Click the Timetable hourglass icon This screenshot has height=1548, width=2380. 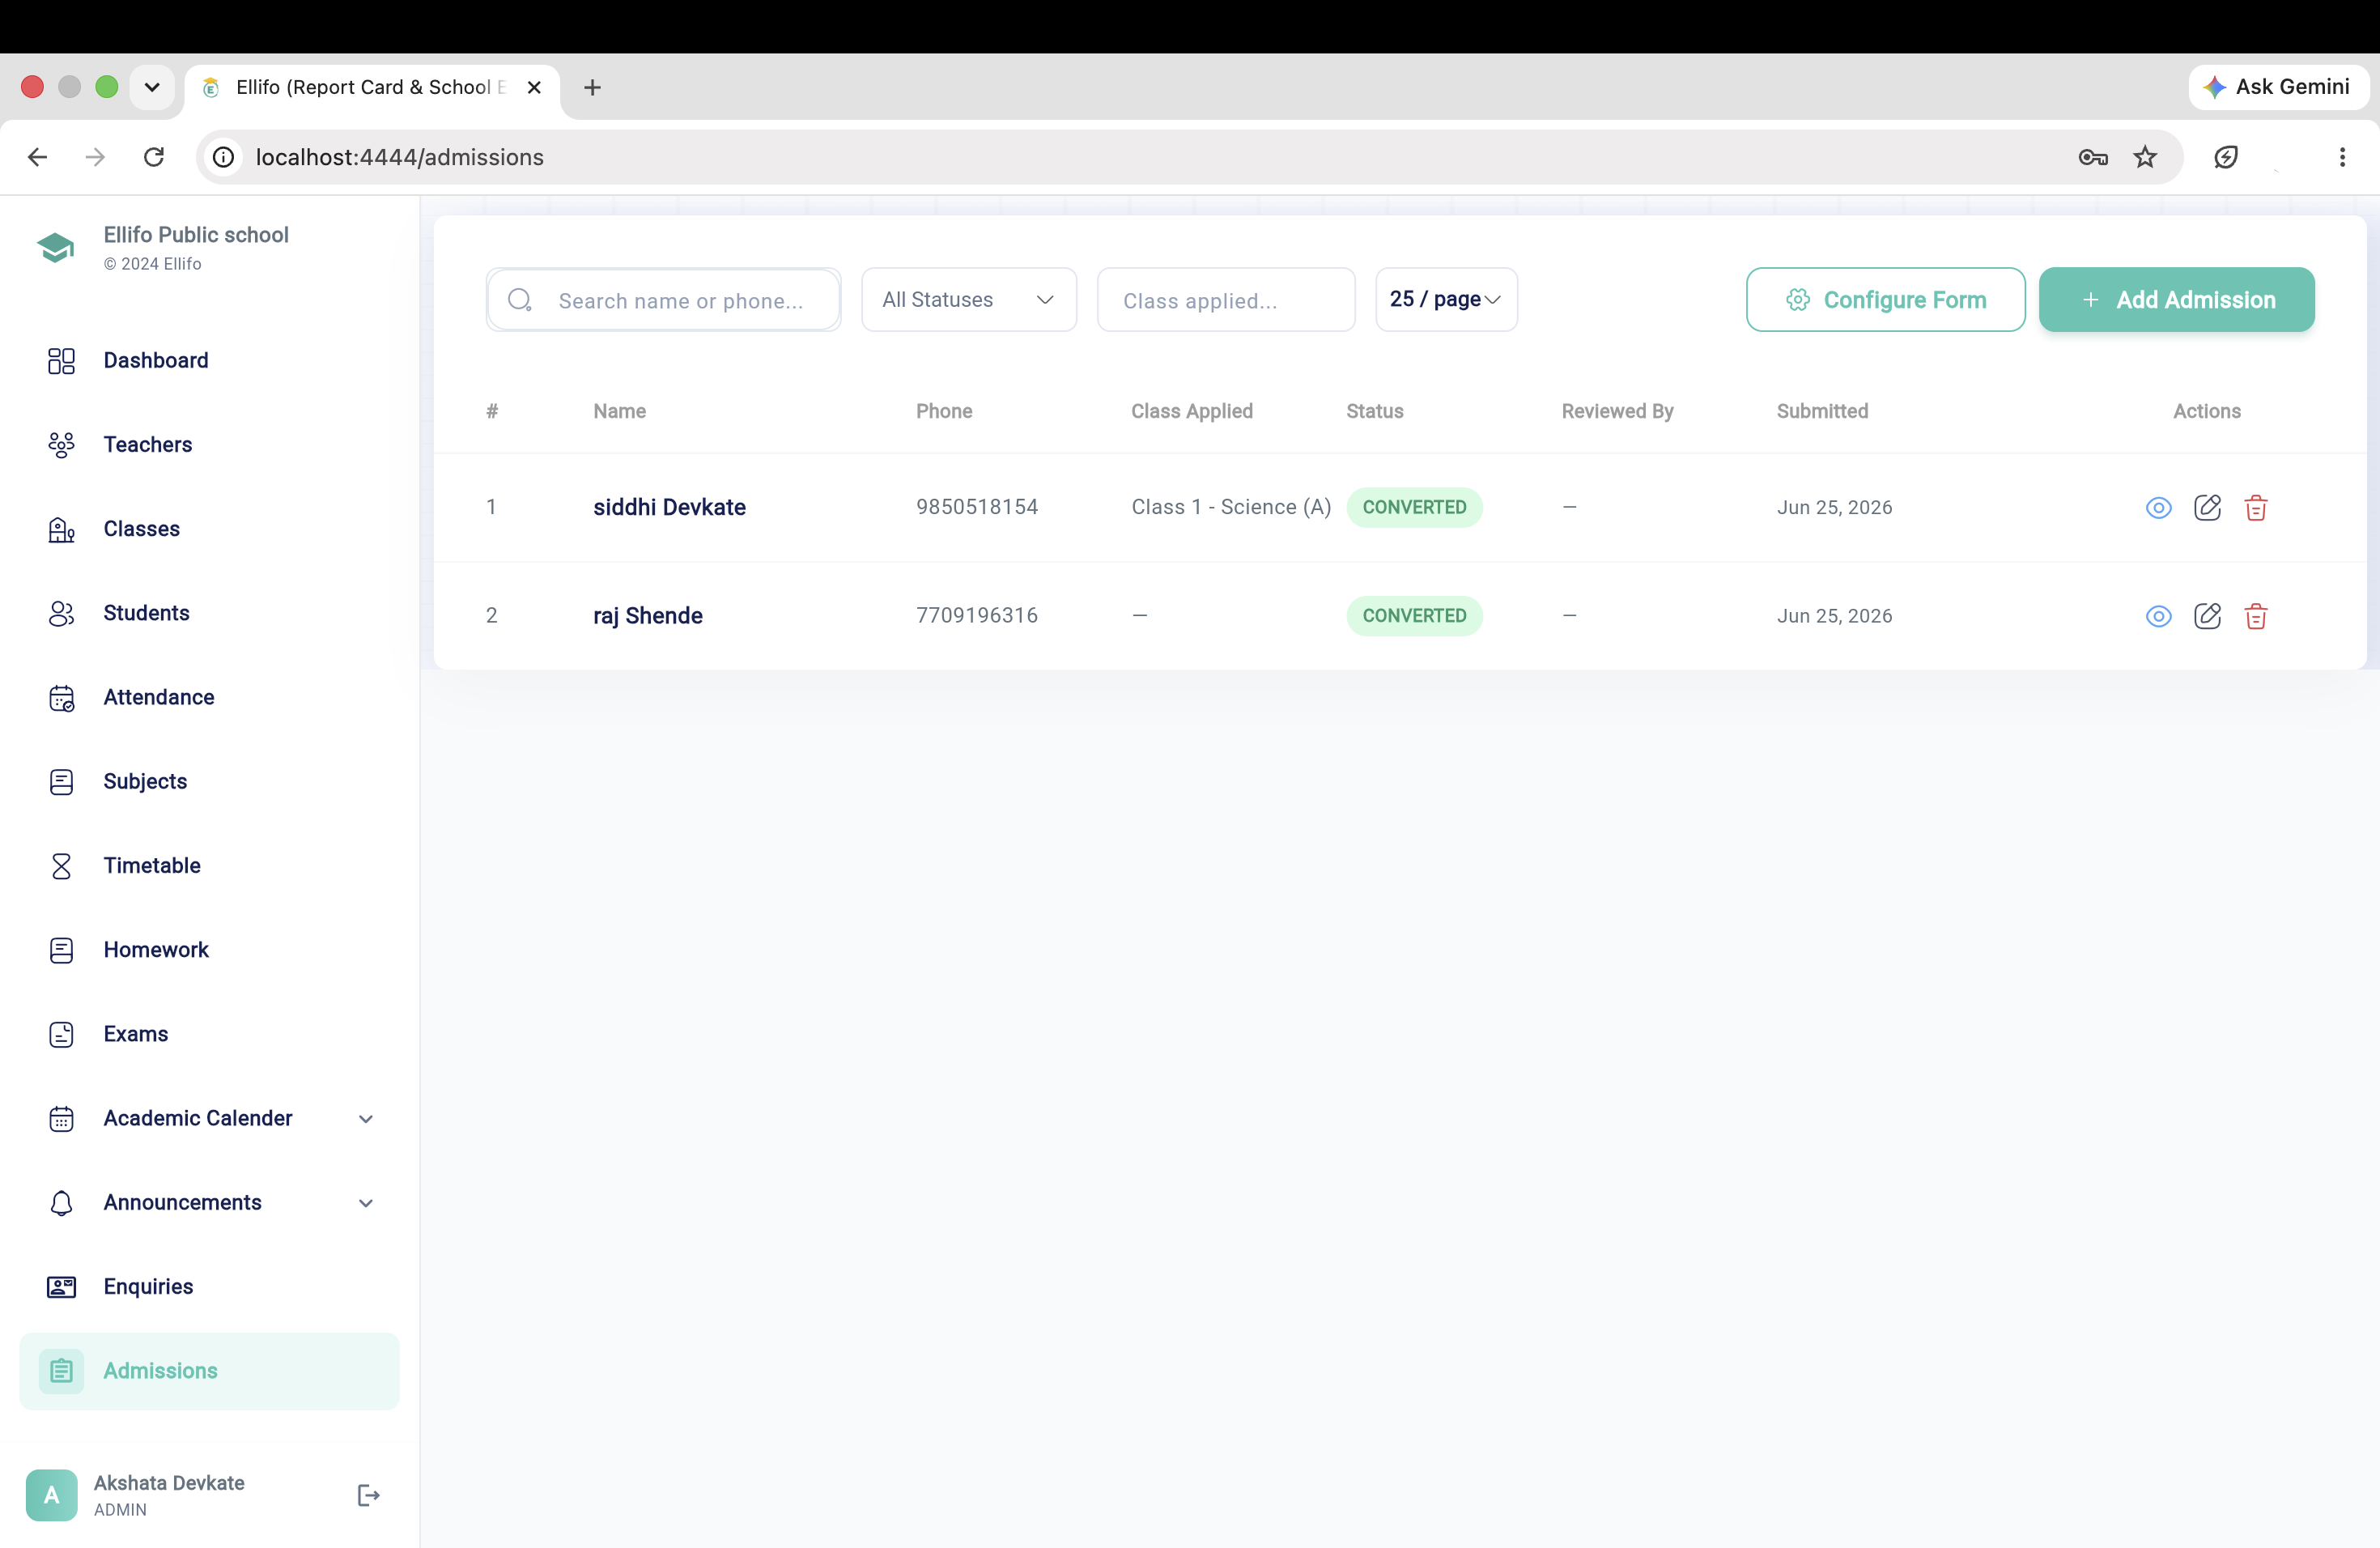pyautogui.click(x=61, y=866)
